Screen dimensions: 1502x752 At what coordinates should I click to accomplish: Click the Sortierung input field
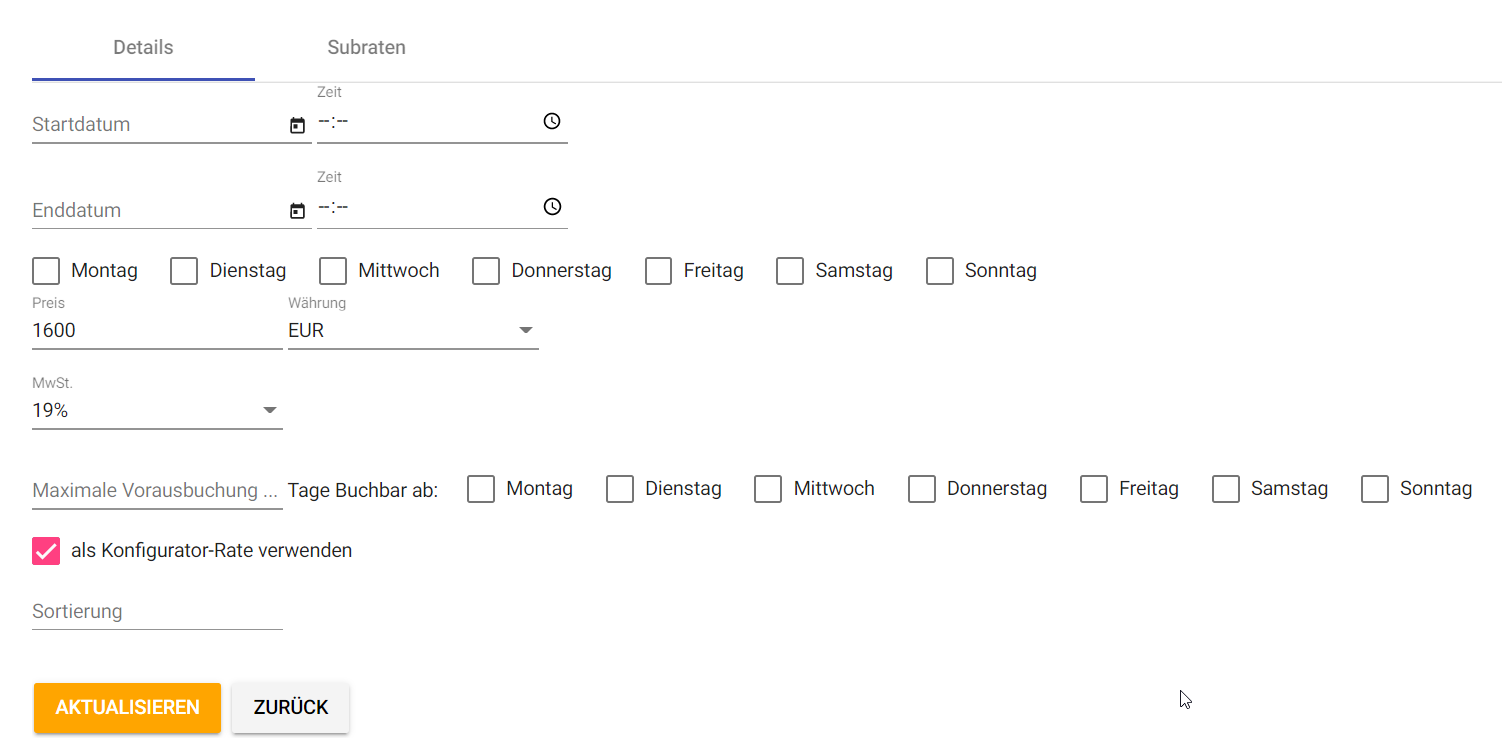(157, 612)
